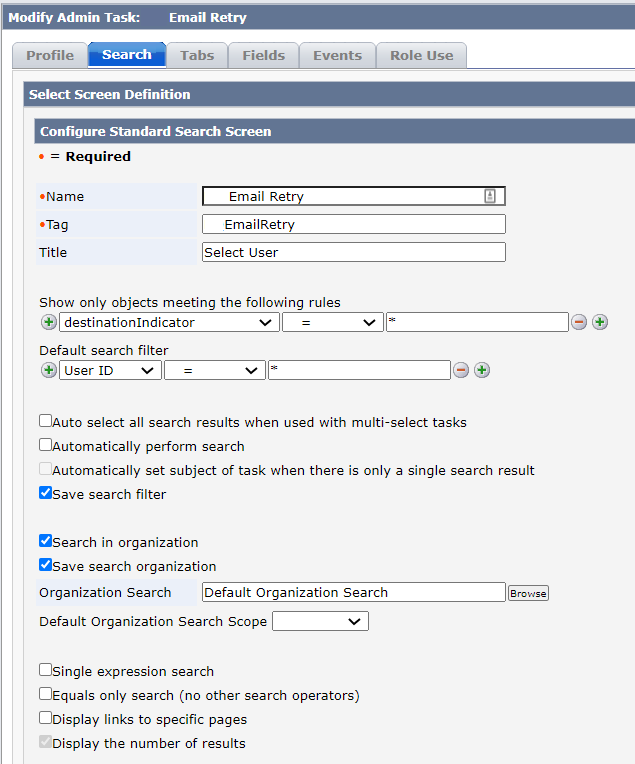
Task: Click the Browse button for Organization Search
Action: [x=528, y=593]
